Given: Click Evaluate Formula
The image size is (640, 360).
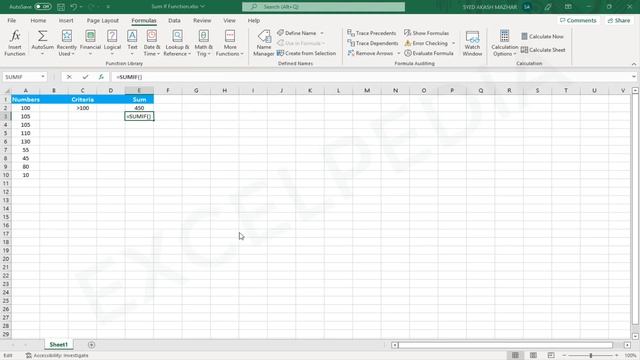Looking at the screenshot, I should (429, 53).
